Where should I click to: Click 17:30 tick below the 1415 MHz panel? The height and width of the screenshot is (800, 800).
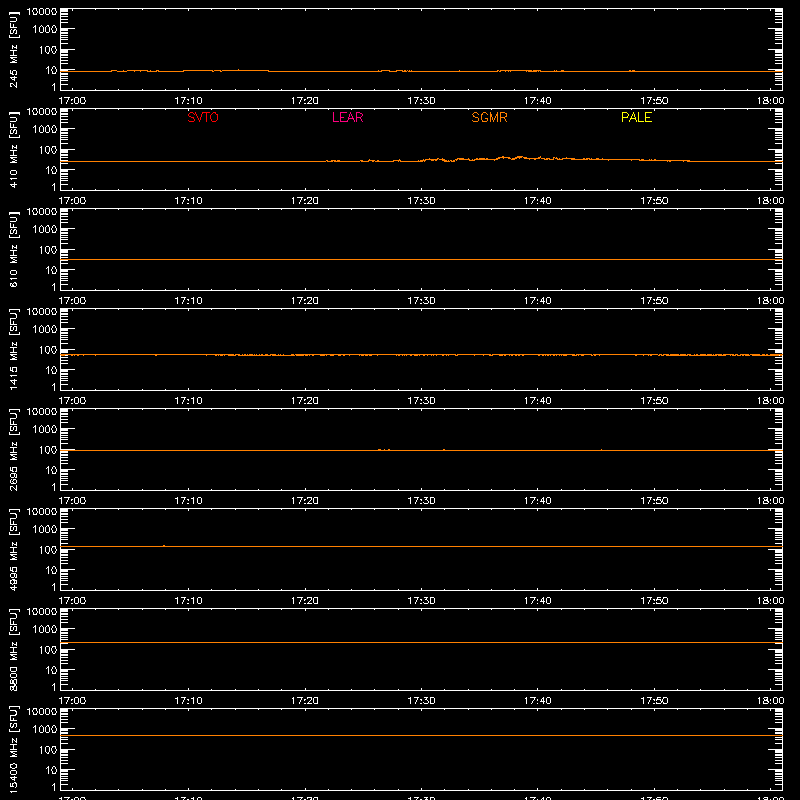[x=421, y=401]
